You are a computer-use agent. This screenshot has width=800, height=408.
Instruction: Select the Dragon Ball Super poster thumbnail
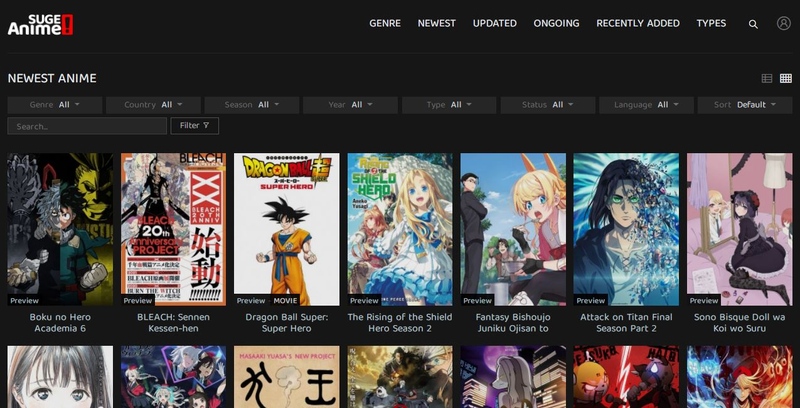286,229
